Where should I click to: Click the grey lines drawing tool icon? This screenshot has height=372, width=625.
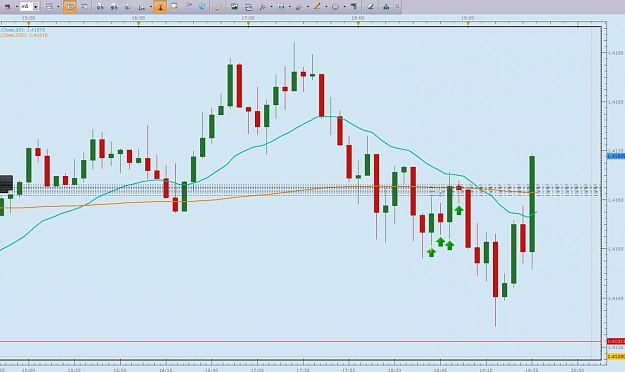tap(299, 7)
